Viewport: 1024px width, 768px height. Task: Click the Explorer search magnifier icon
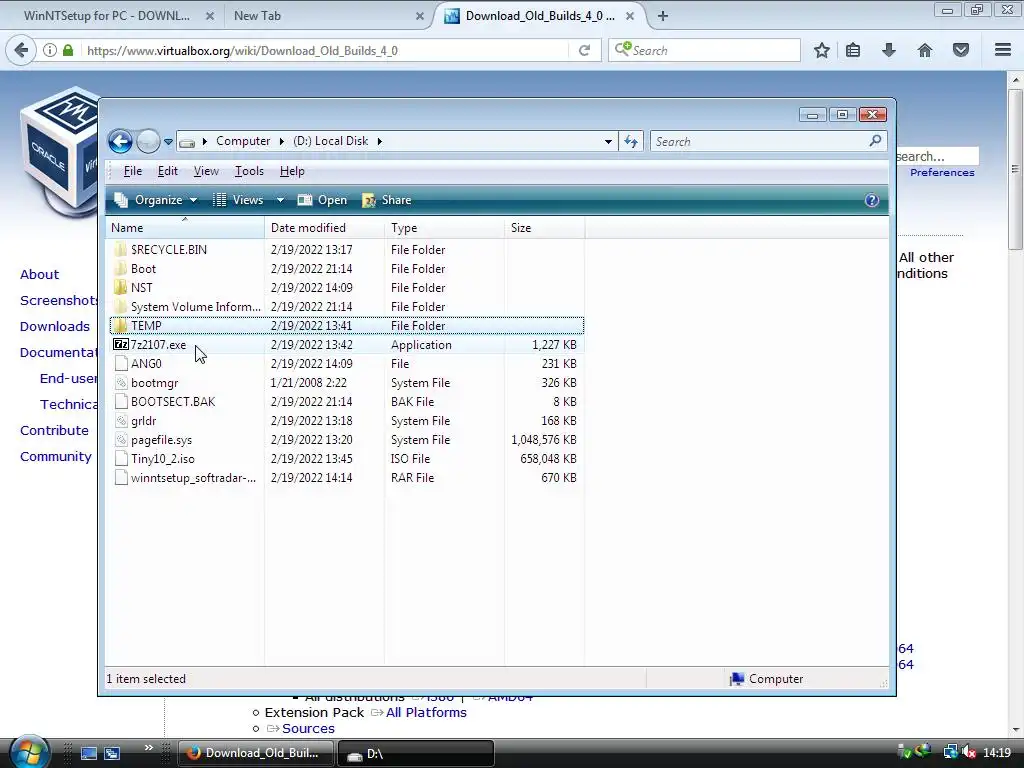coord(875,140)
